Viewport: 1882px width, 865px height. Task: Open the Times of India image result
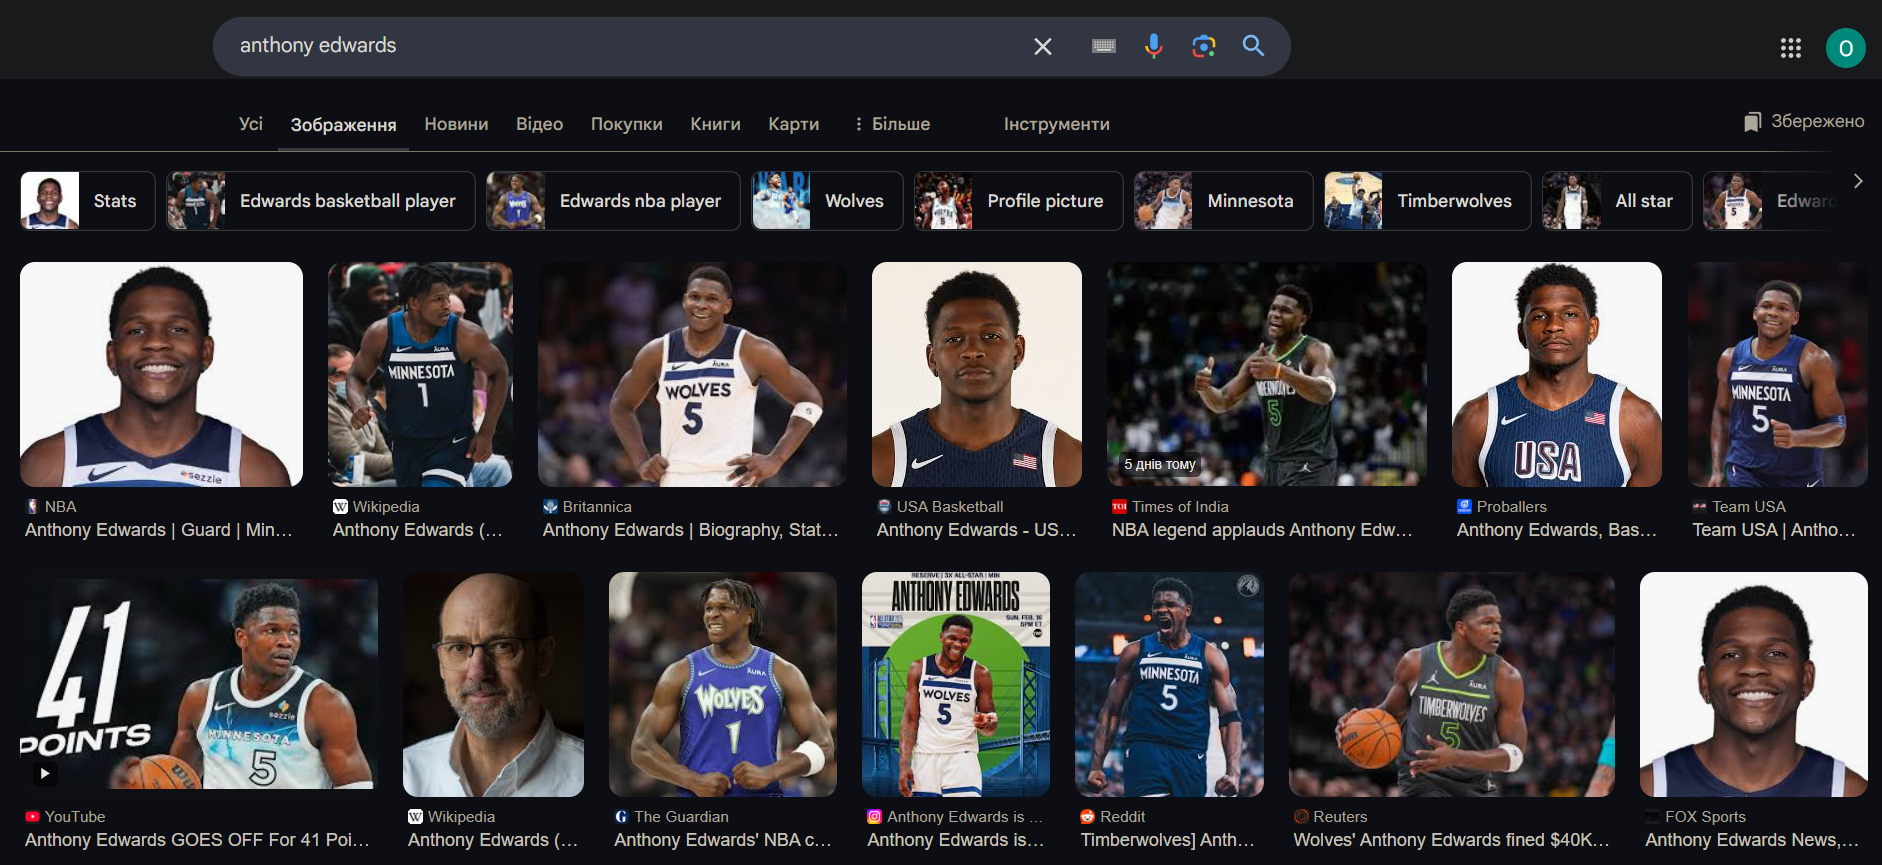[x=1267, y=374]
